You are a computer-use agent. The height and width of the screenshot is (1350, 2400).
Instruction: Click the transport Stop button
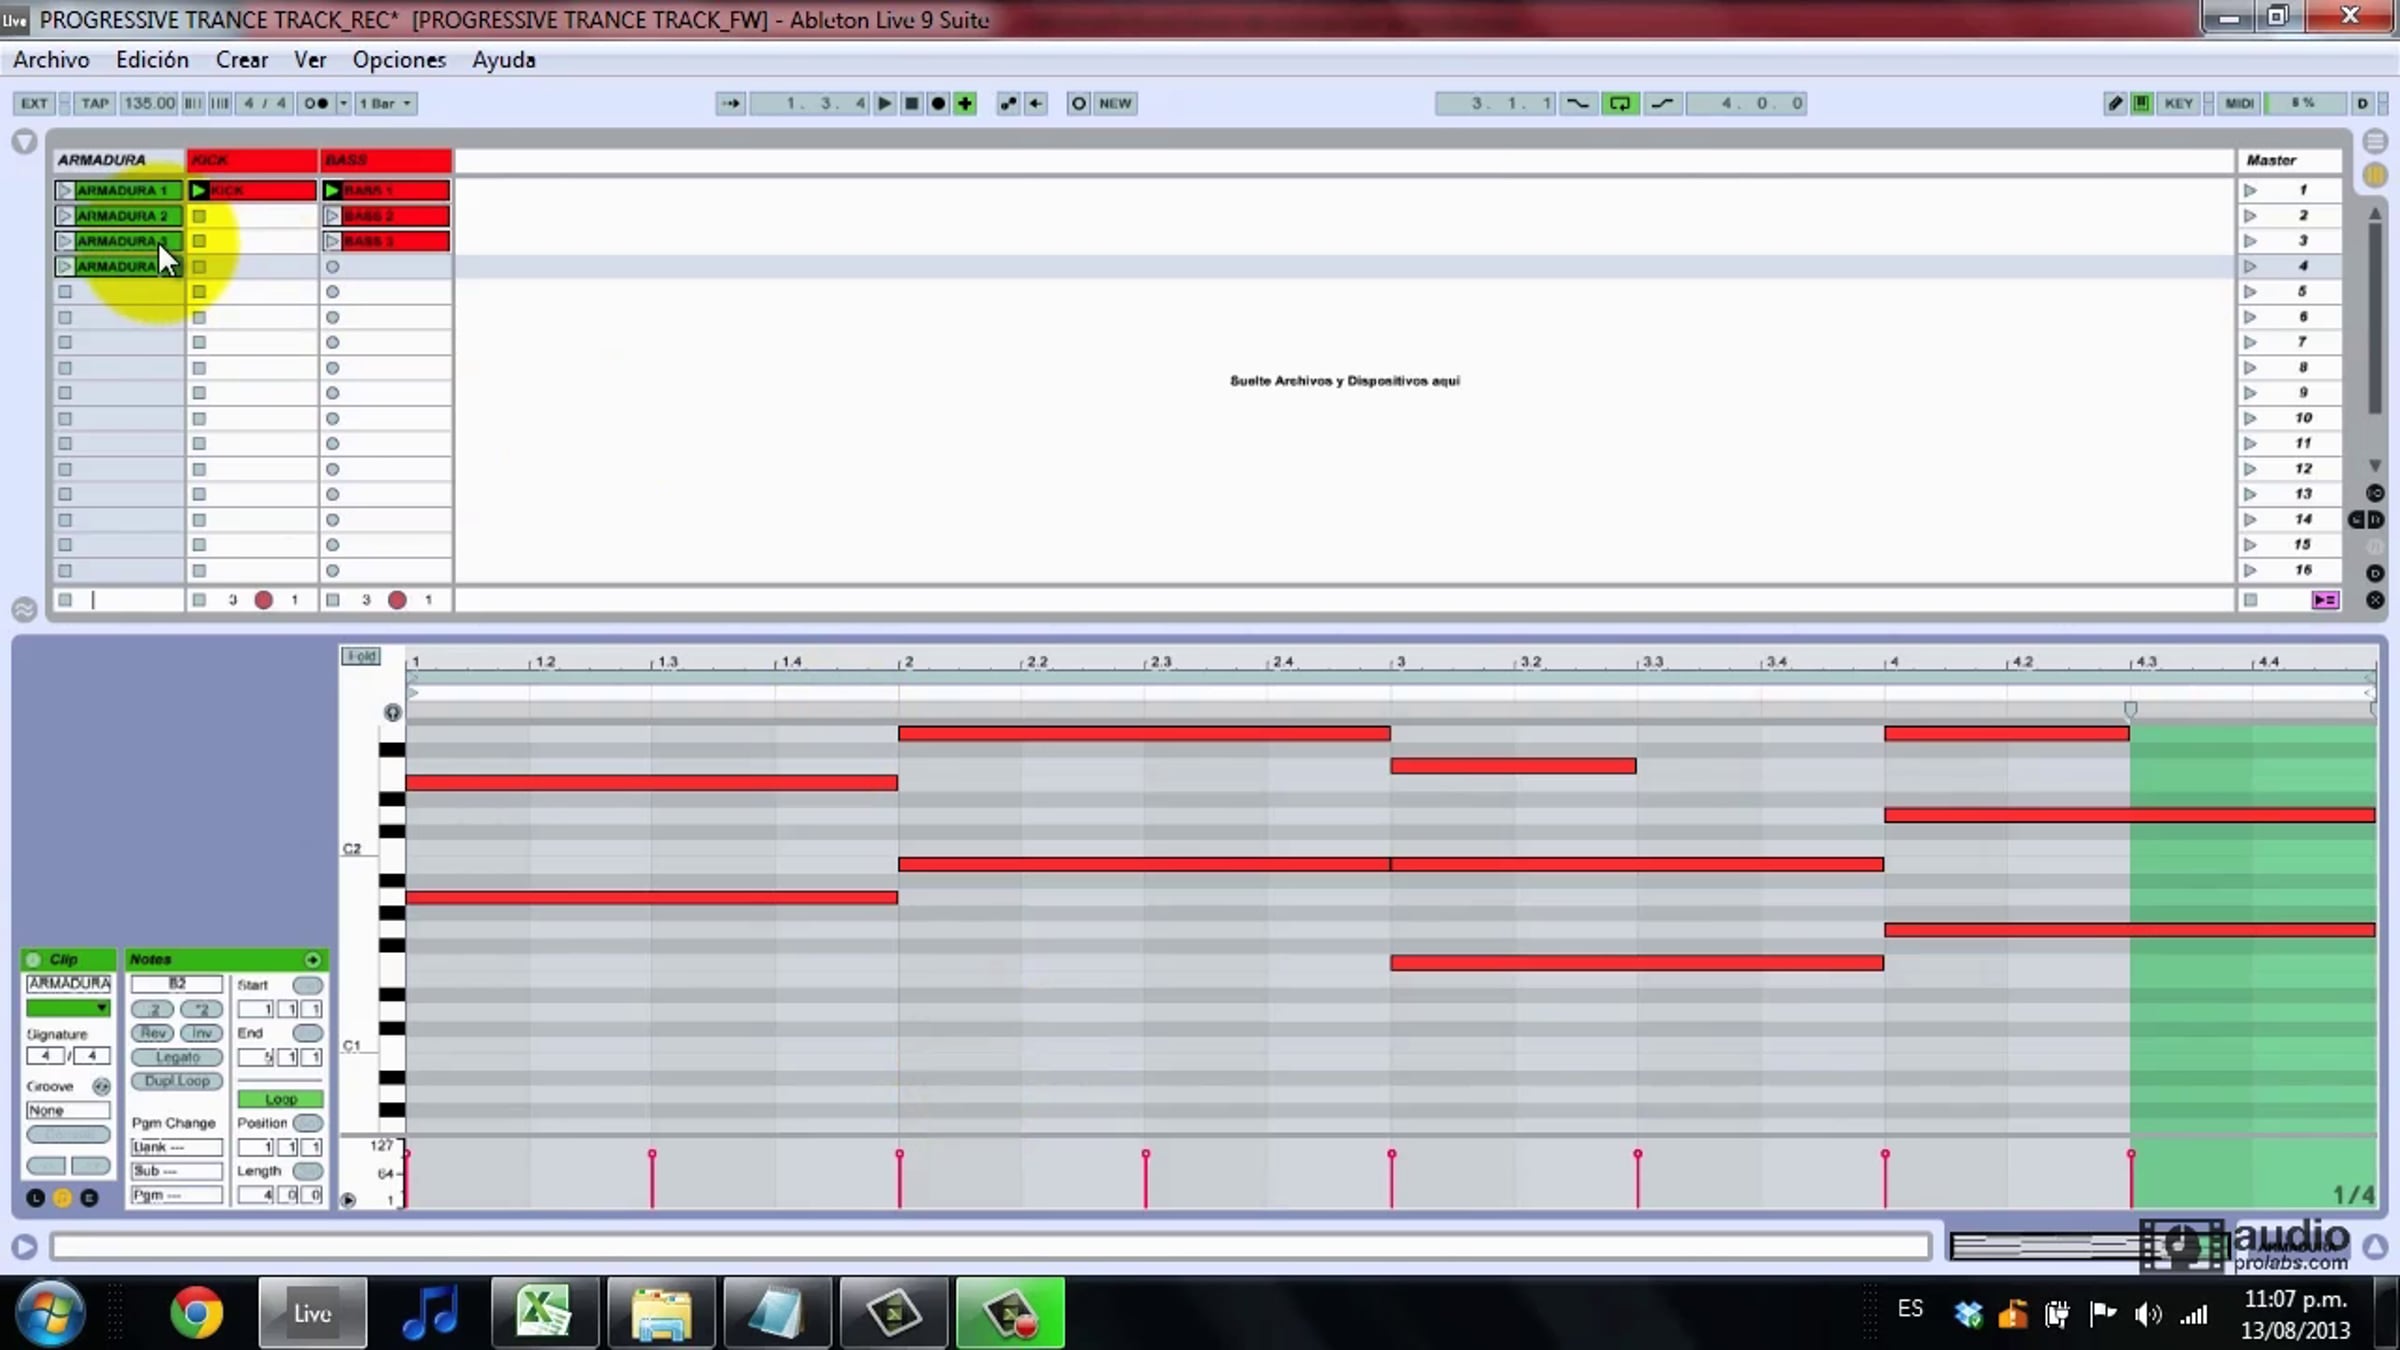point(911,103)
